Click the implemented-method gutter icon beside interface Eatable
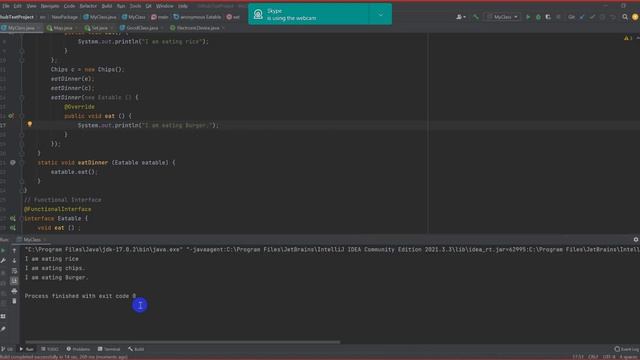Screen dimensions: 640x360 (13, 218)
